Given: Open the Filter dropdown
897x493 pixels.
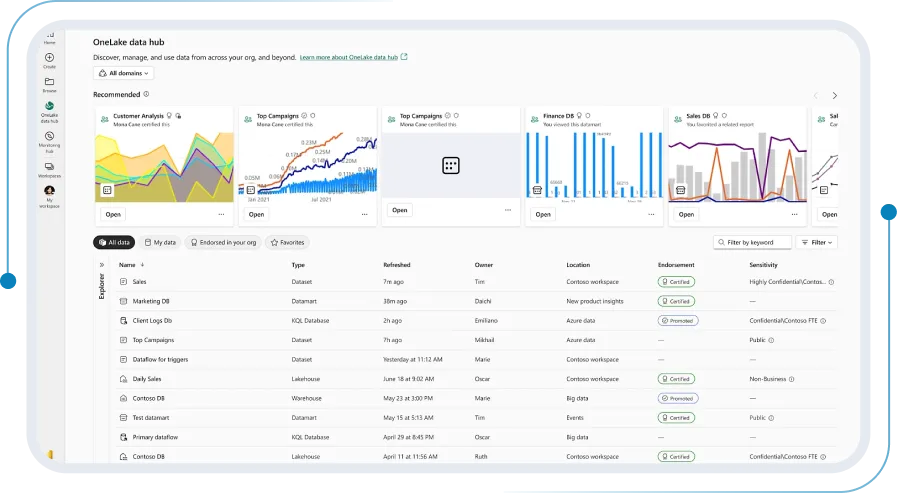Looking at the screenshot, I should [817, 242].
